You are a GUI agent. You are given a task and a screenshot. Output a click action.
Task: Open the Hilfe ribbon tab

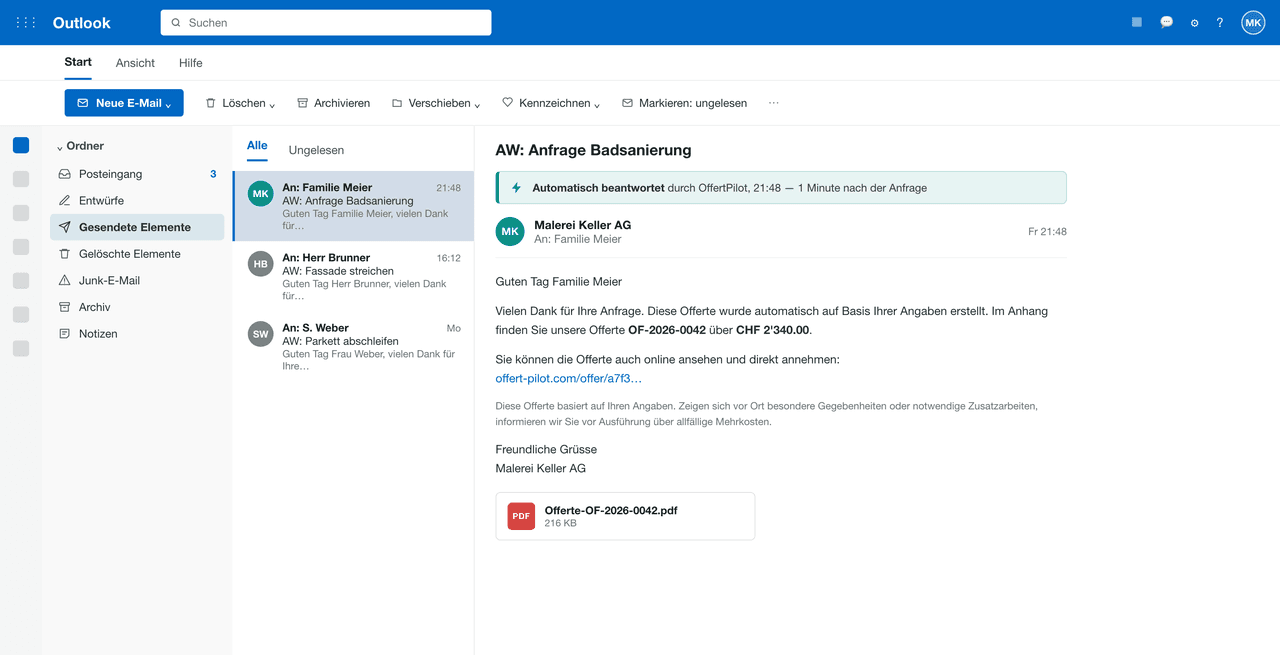click(x=191, y=63)
